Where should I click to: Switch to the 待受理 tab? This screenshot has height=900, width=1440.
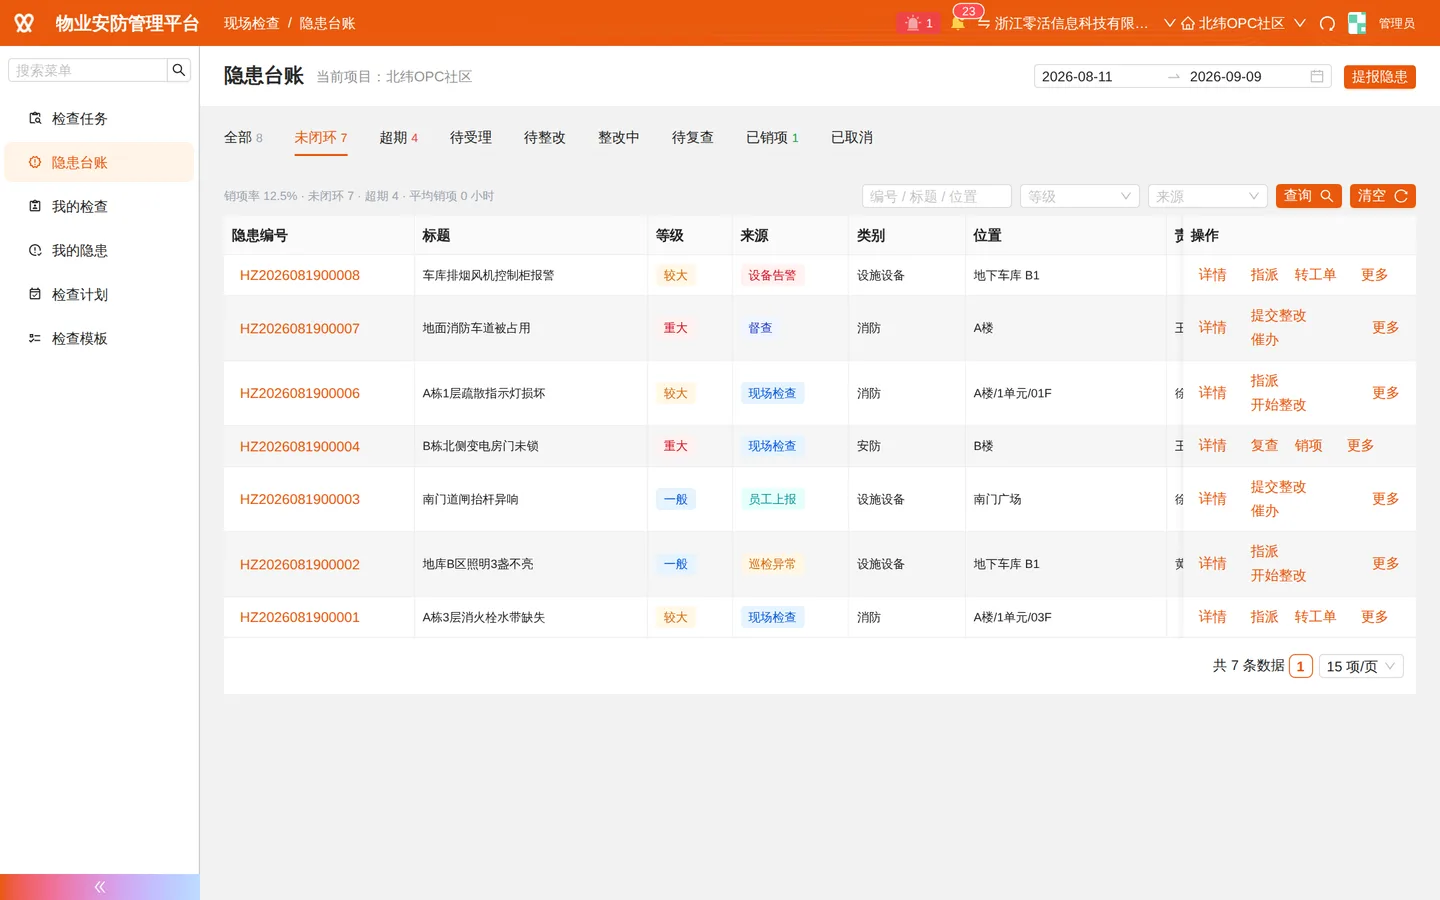(471, 137)
